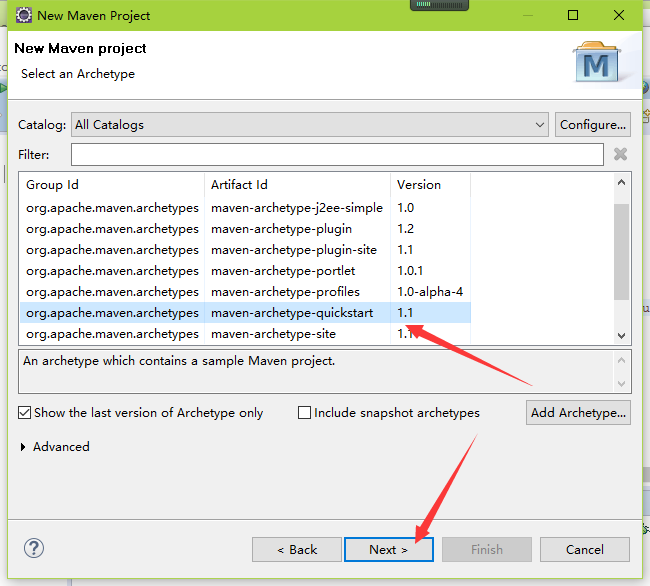The image size is (650, 586).
Task: Click the archetype list scrollbar thumb
Action: pyautogui.click(x=621, y=252)
